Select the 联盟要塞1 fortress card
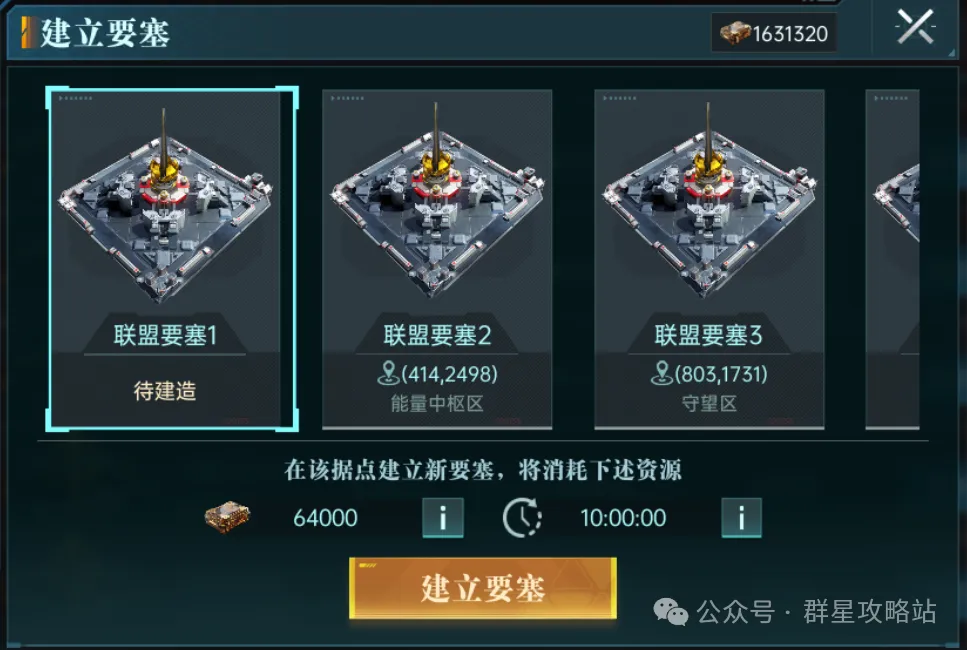Screen dimensions: 967x650 (172, 259)
